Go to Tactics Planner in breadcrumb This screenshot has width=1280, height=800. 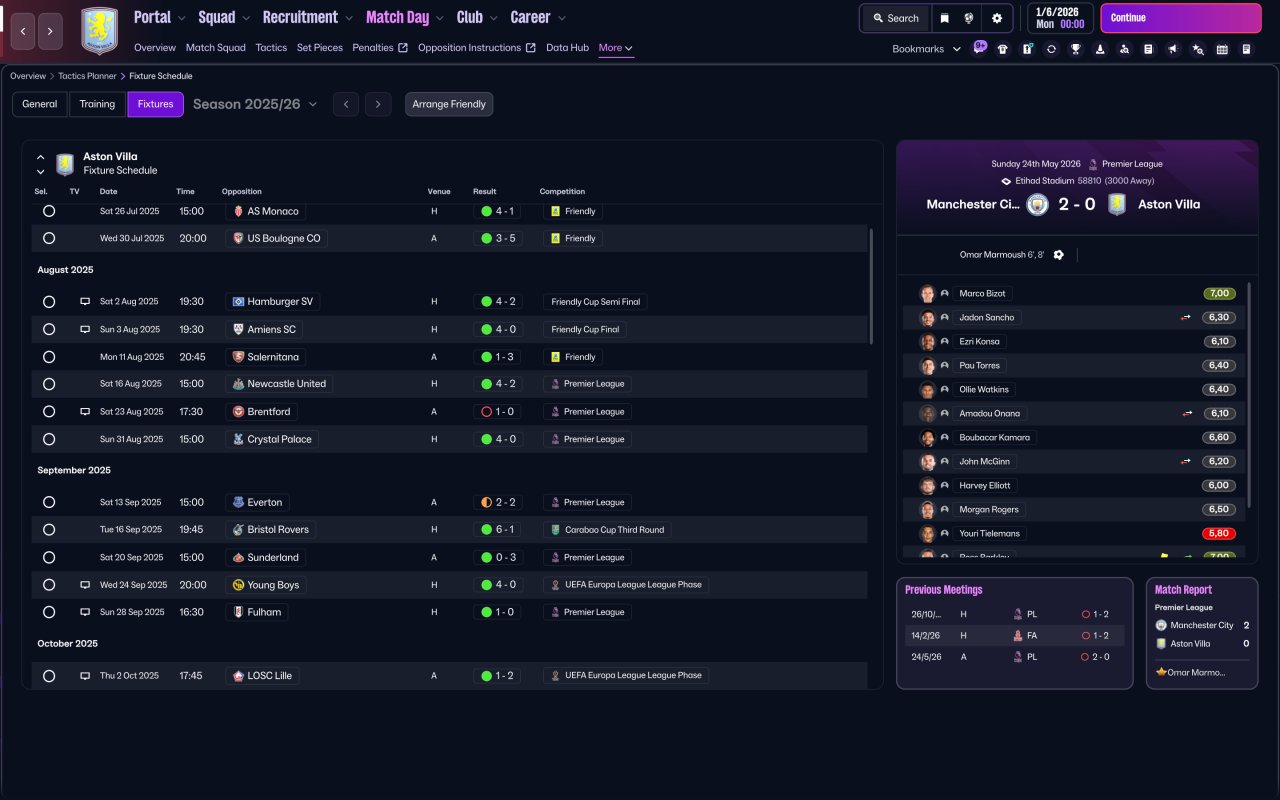pos(87,76)
